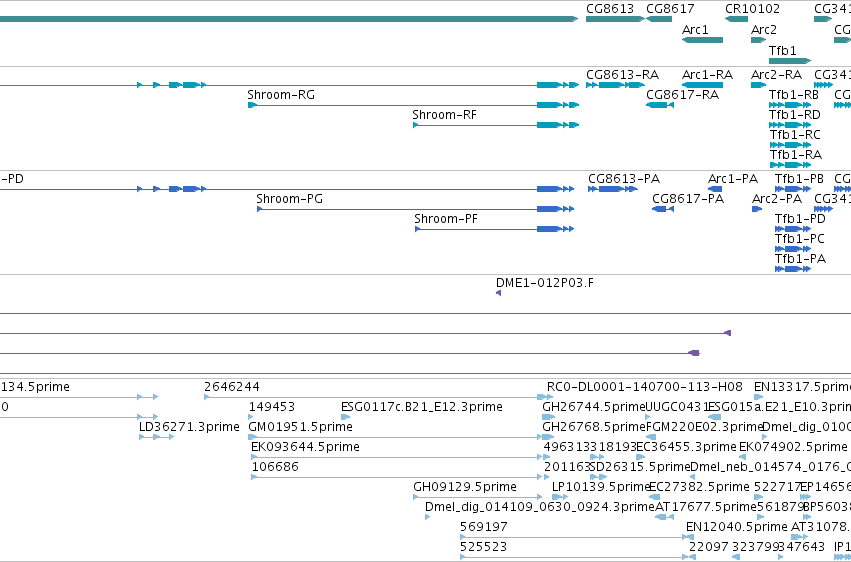Select the Tfb1-PB protein label
This screenshot has height=562, width=851.
coord(799,179)
